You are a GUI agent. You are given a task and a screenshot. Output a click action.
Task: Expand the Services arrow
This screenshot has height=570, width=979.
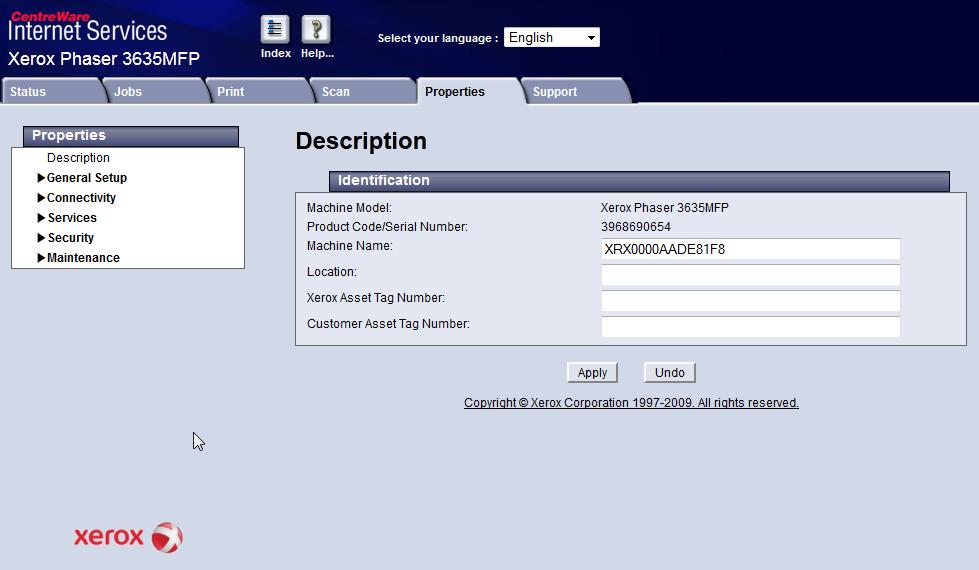pyautogui.click(x=41, y=218)
